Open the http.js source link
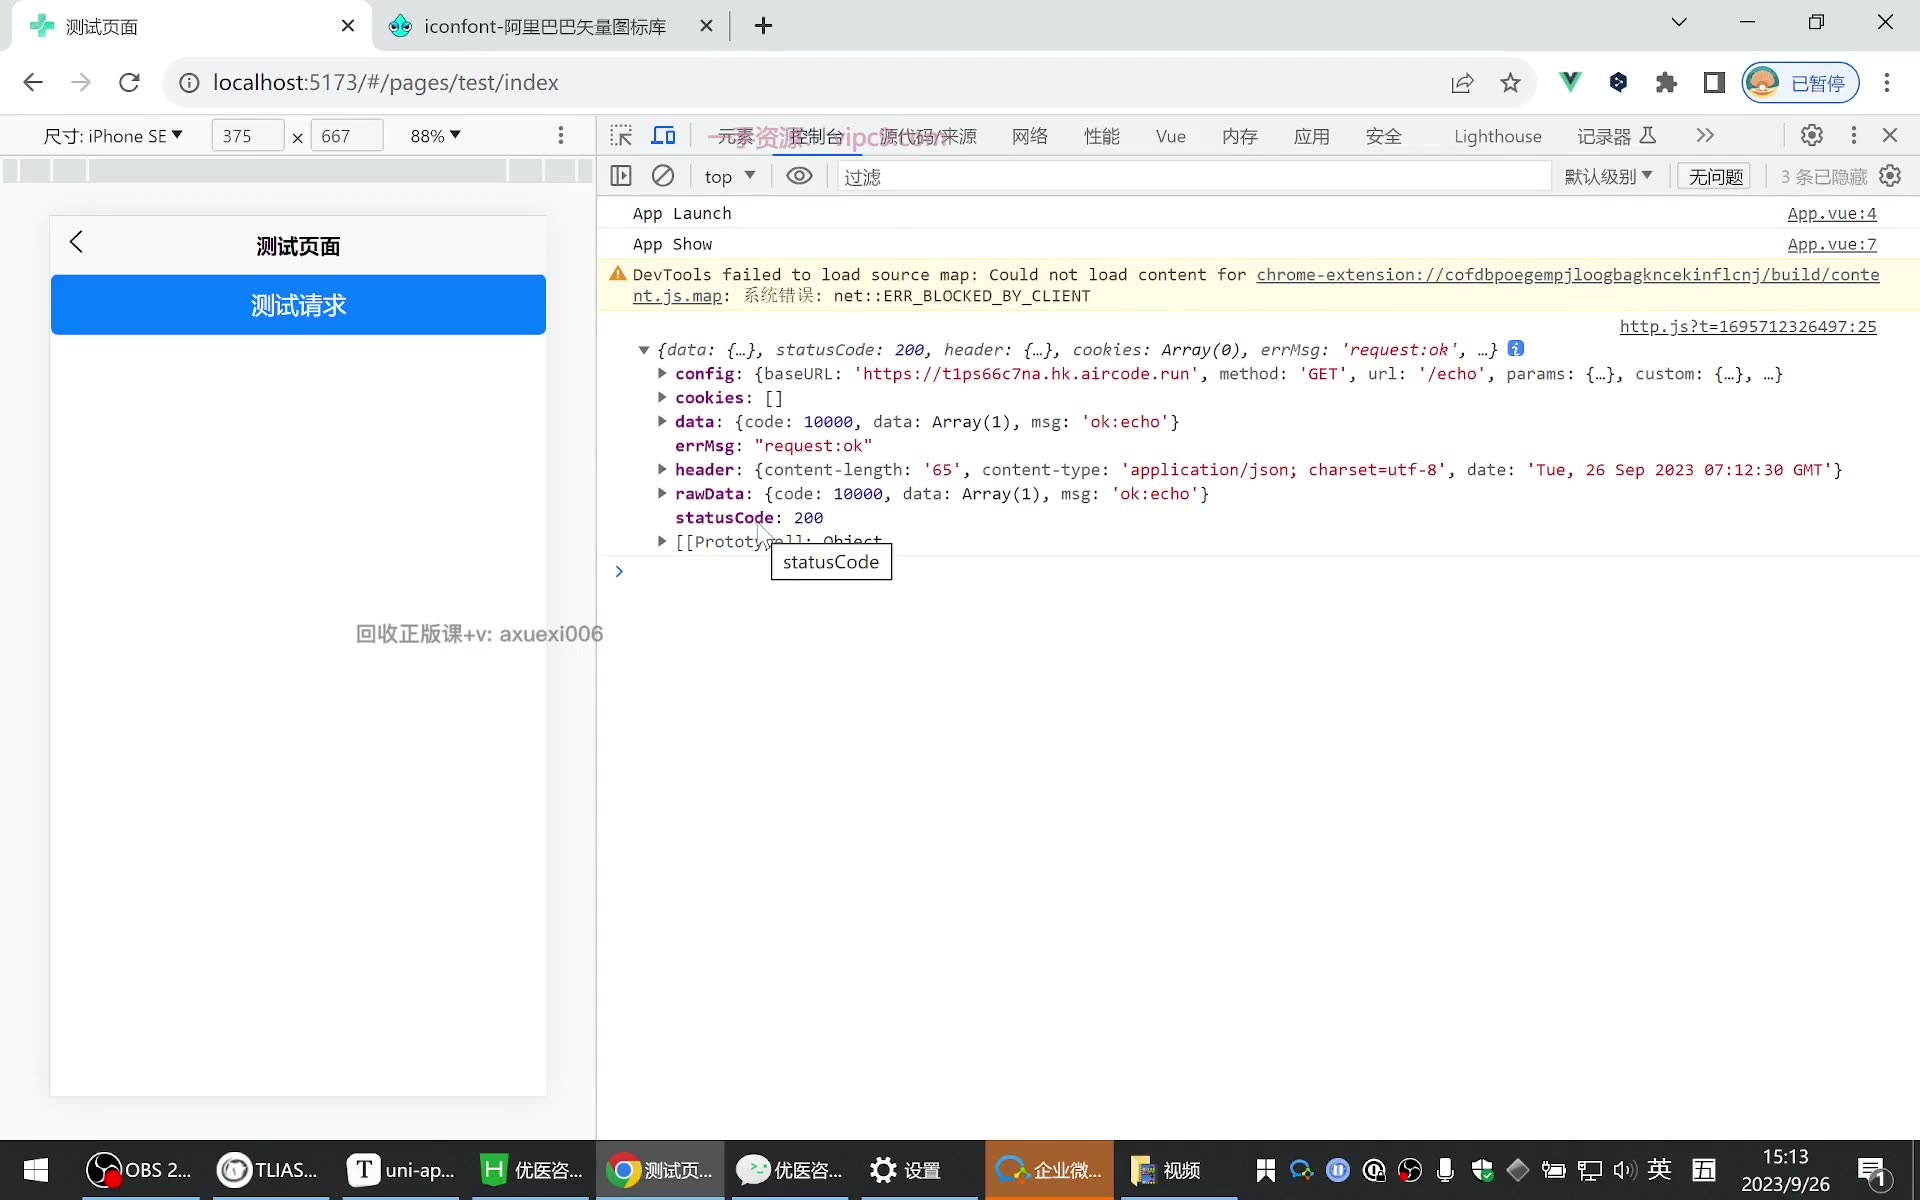The width and height of the screenshot is (1920, 1200). [1748, 326]
